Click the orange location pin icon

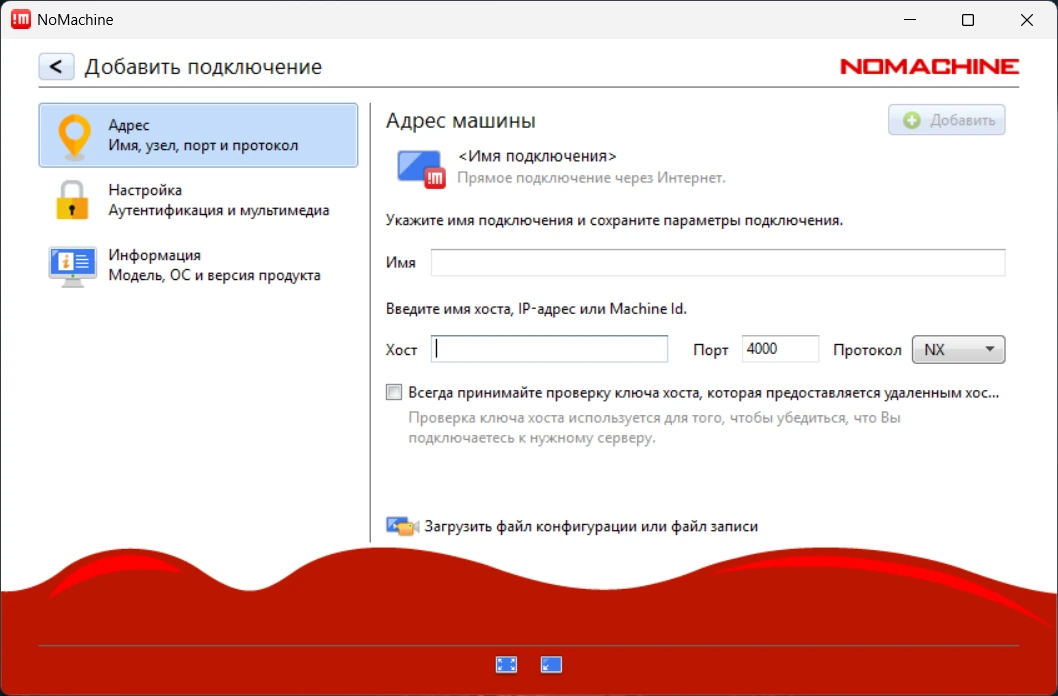[74, 137]
